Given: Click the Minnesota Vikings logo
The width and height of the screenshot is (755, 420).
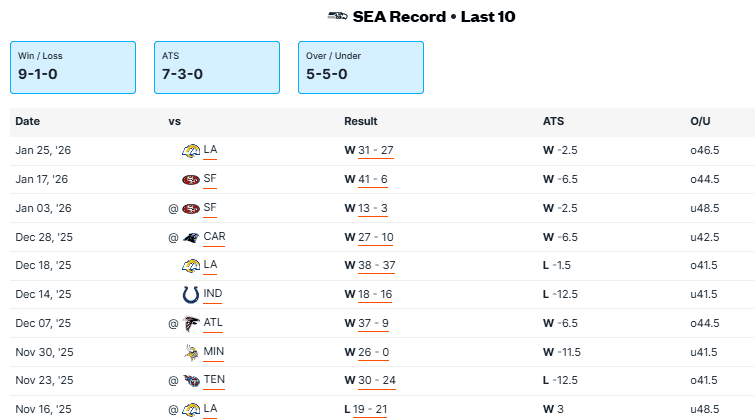Looking at the screenshot, I should (x=190, y=352).
